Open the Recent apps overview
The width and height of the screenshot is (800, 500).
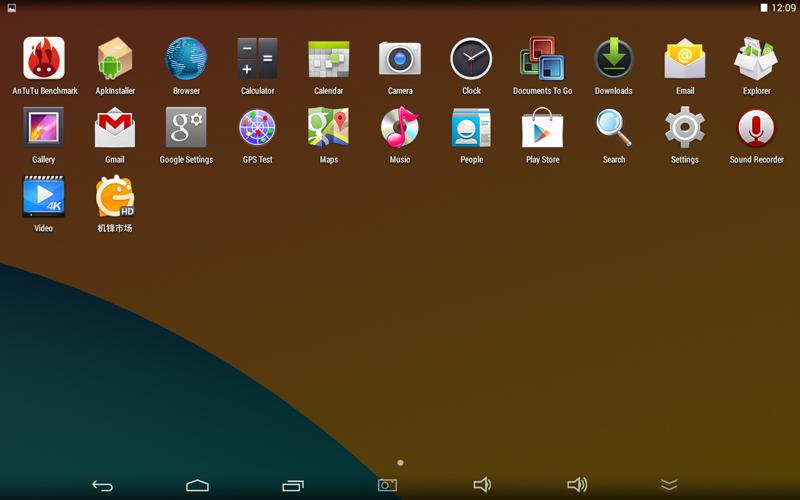tap(293, 485)
